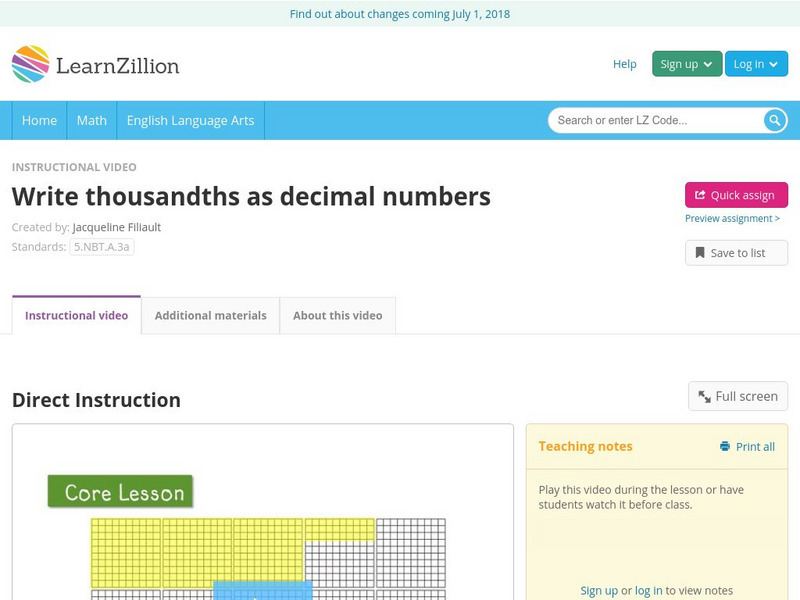Screen dimensions: 800x600
Task: Open the Preview assignment link
Action: [x=732, y=219]
